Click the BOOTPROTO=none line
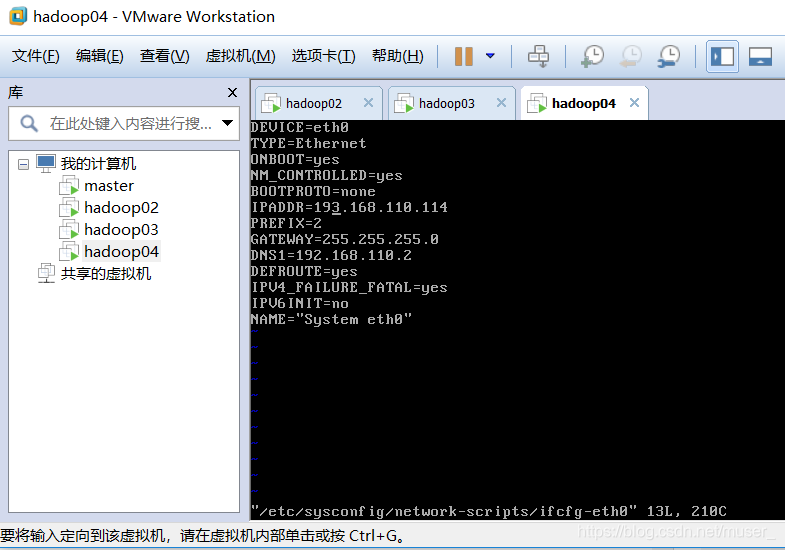Viewport: 785px width, 550px height. [313, 191]
